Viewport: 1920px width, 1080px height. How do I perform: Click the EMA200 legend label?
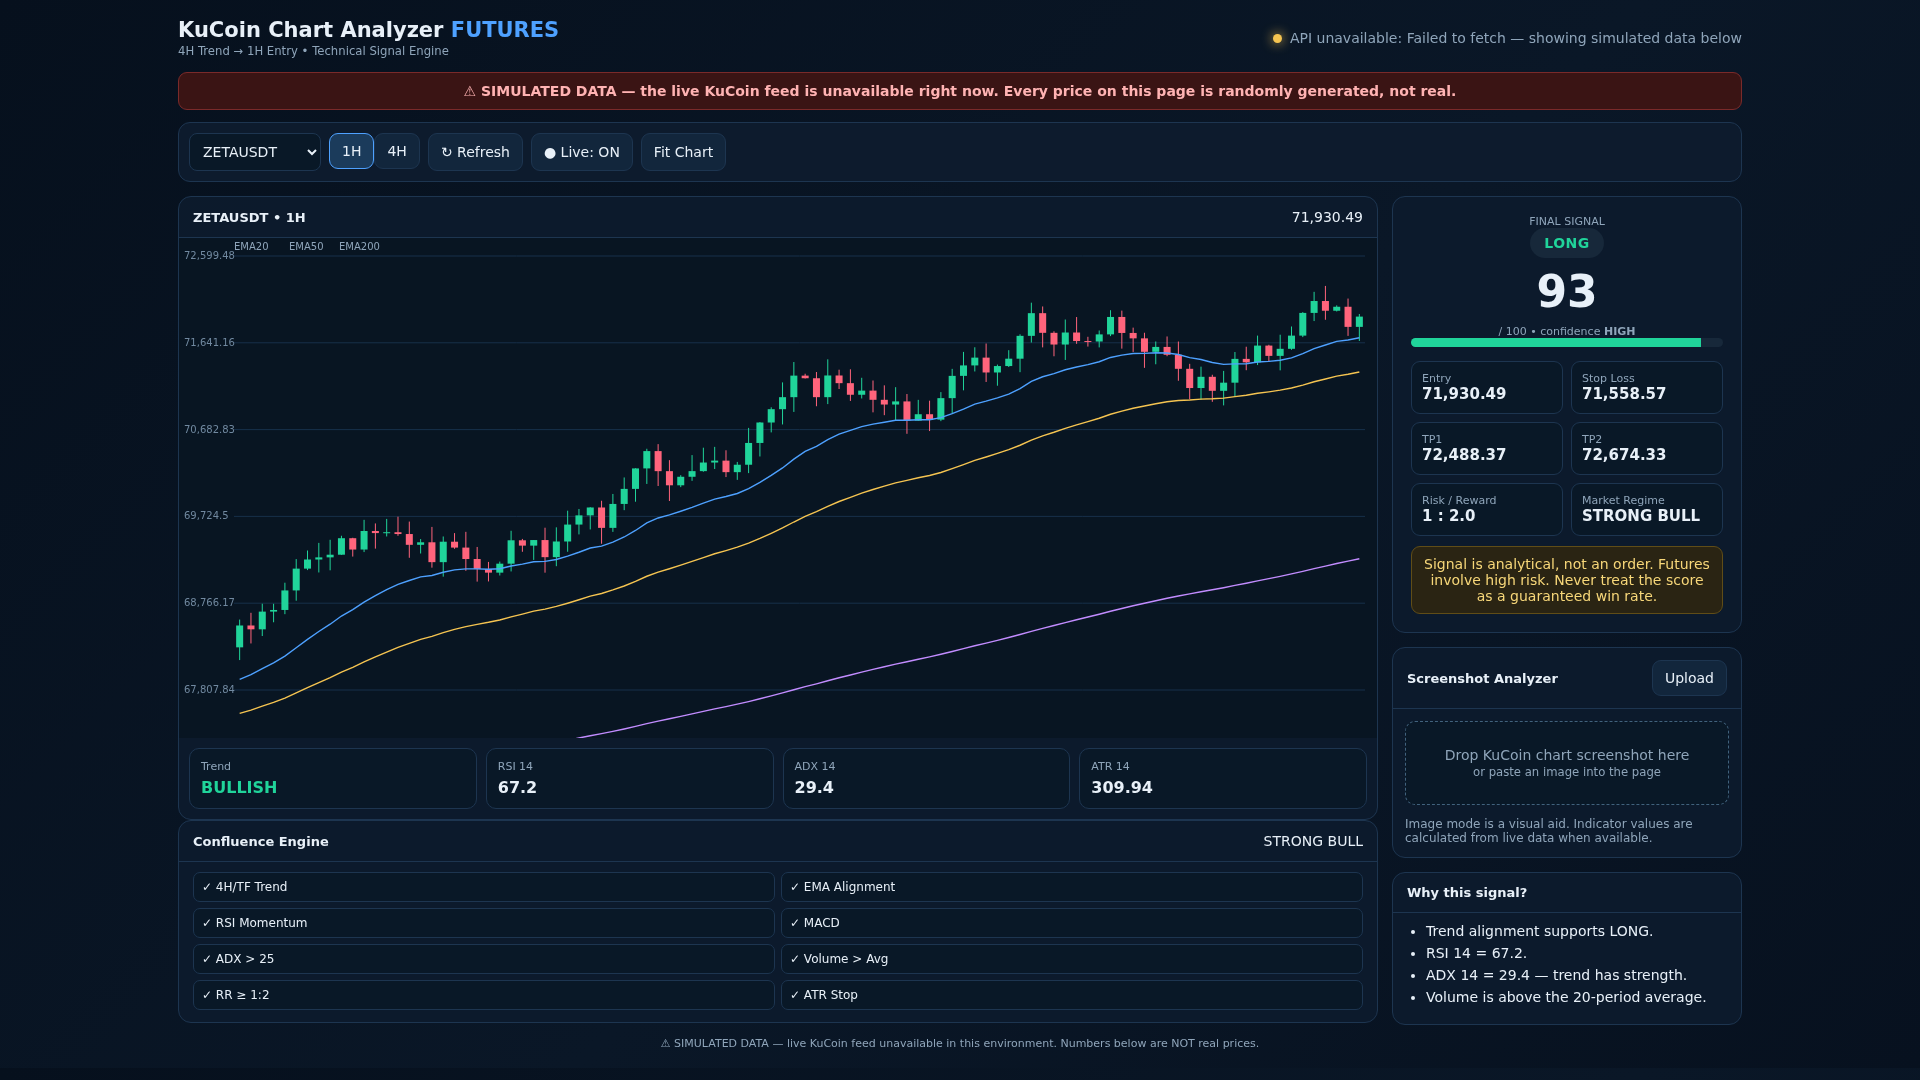coord(359,246)
